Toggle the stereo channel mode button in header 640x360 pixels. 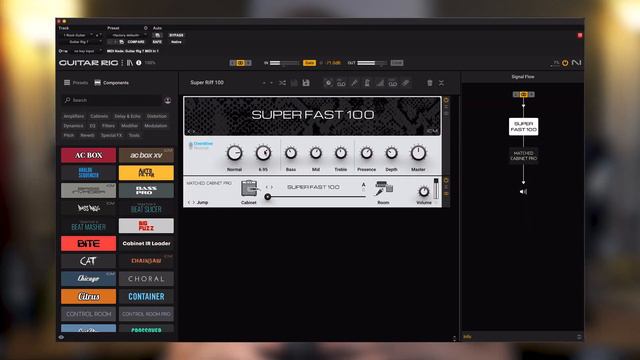tap(240, 63)
